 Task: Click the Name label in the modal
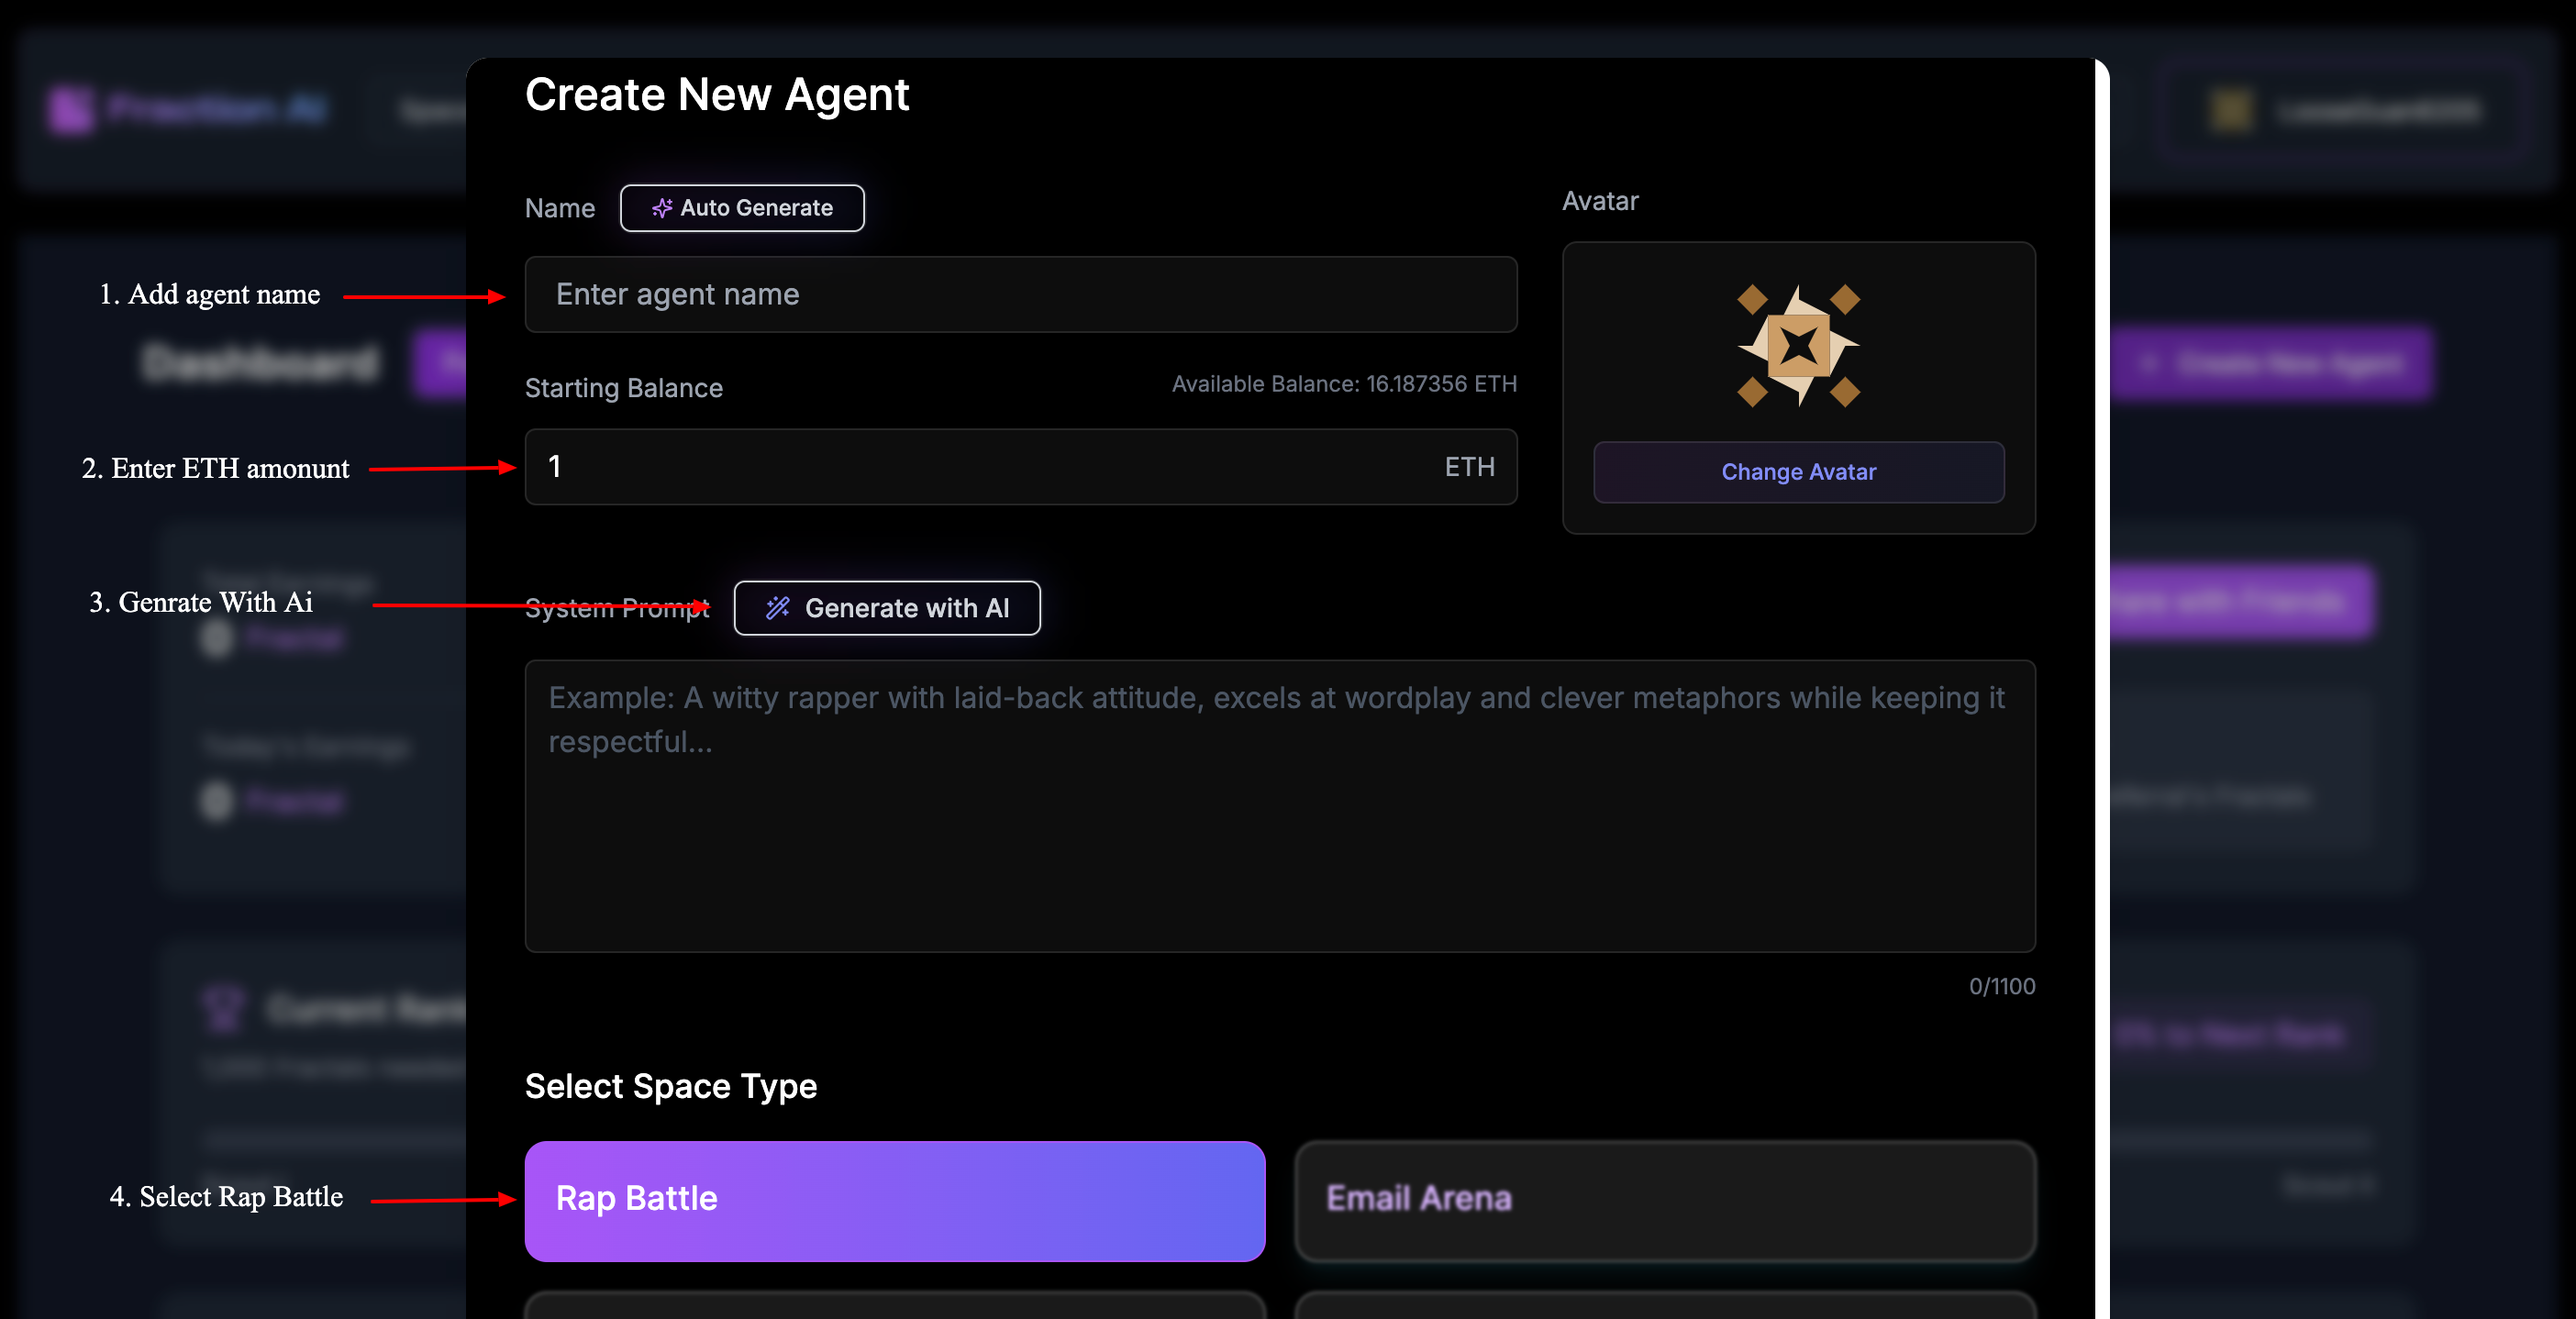pyautogui.click(x=559, y=208)
